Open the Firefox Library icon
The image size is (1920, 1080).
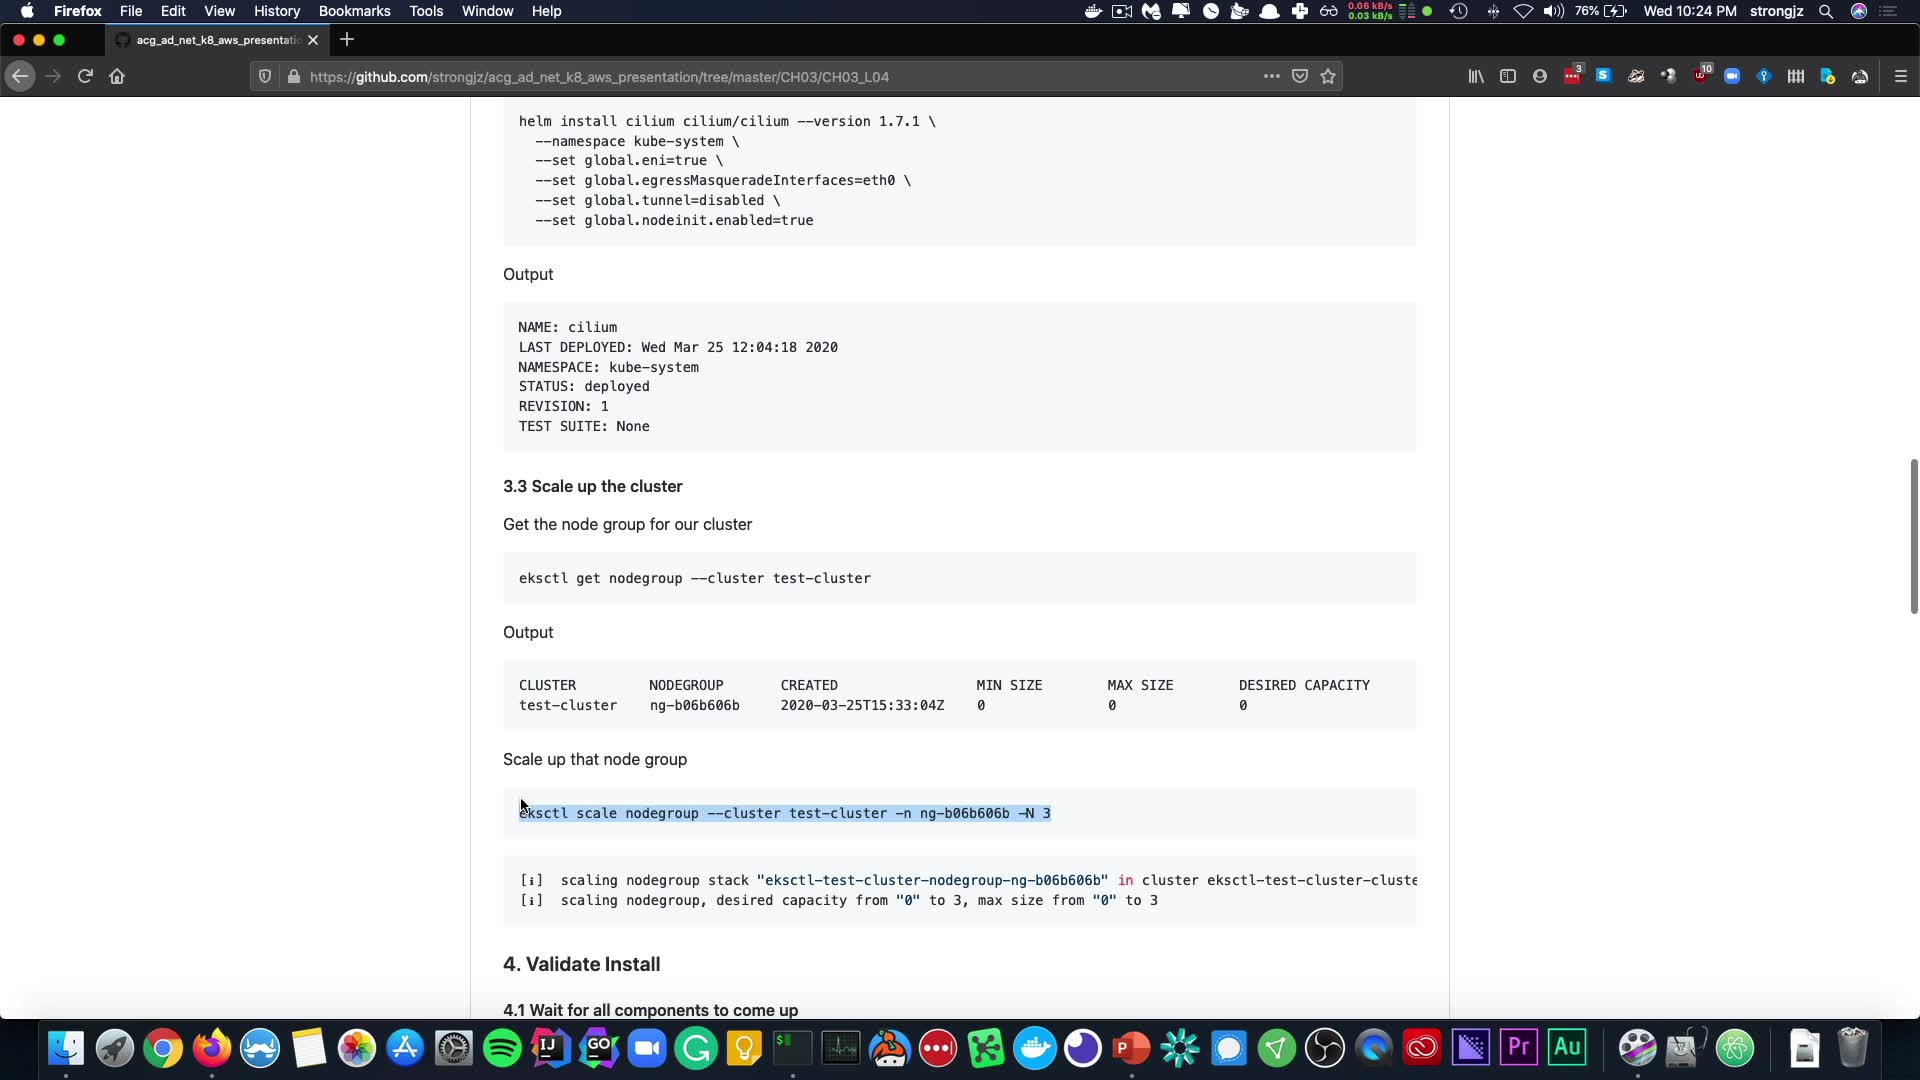pos(1476,76)
